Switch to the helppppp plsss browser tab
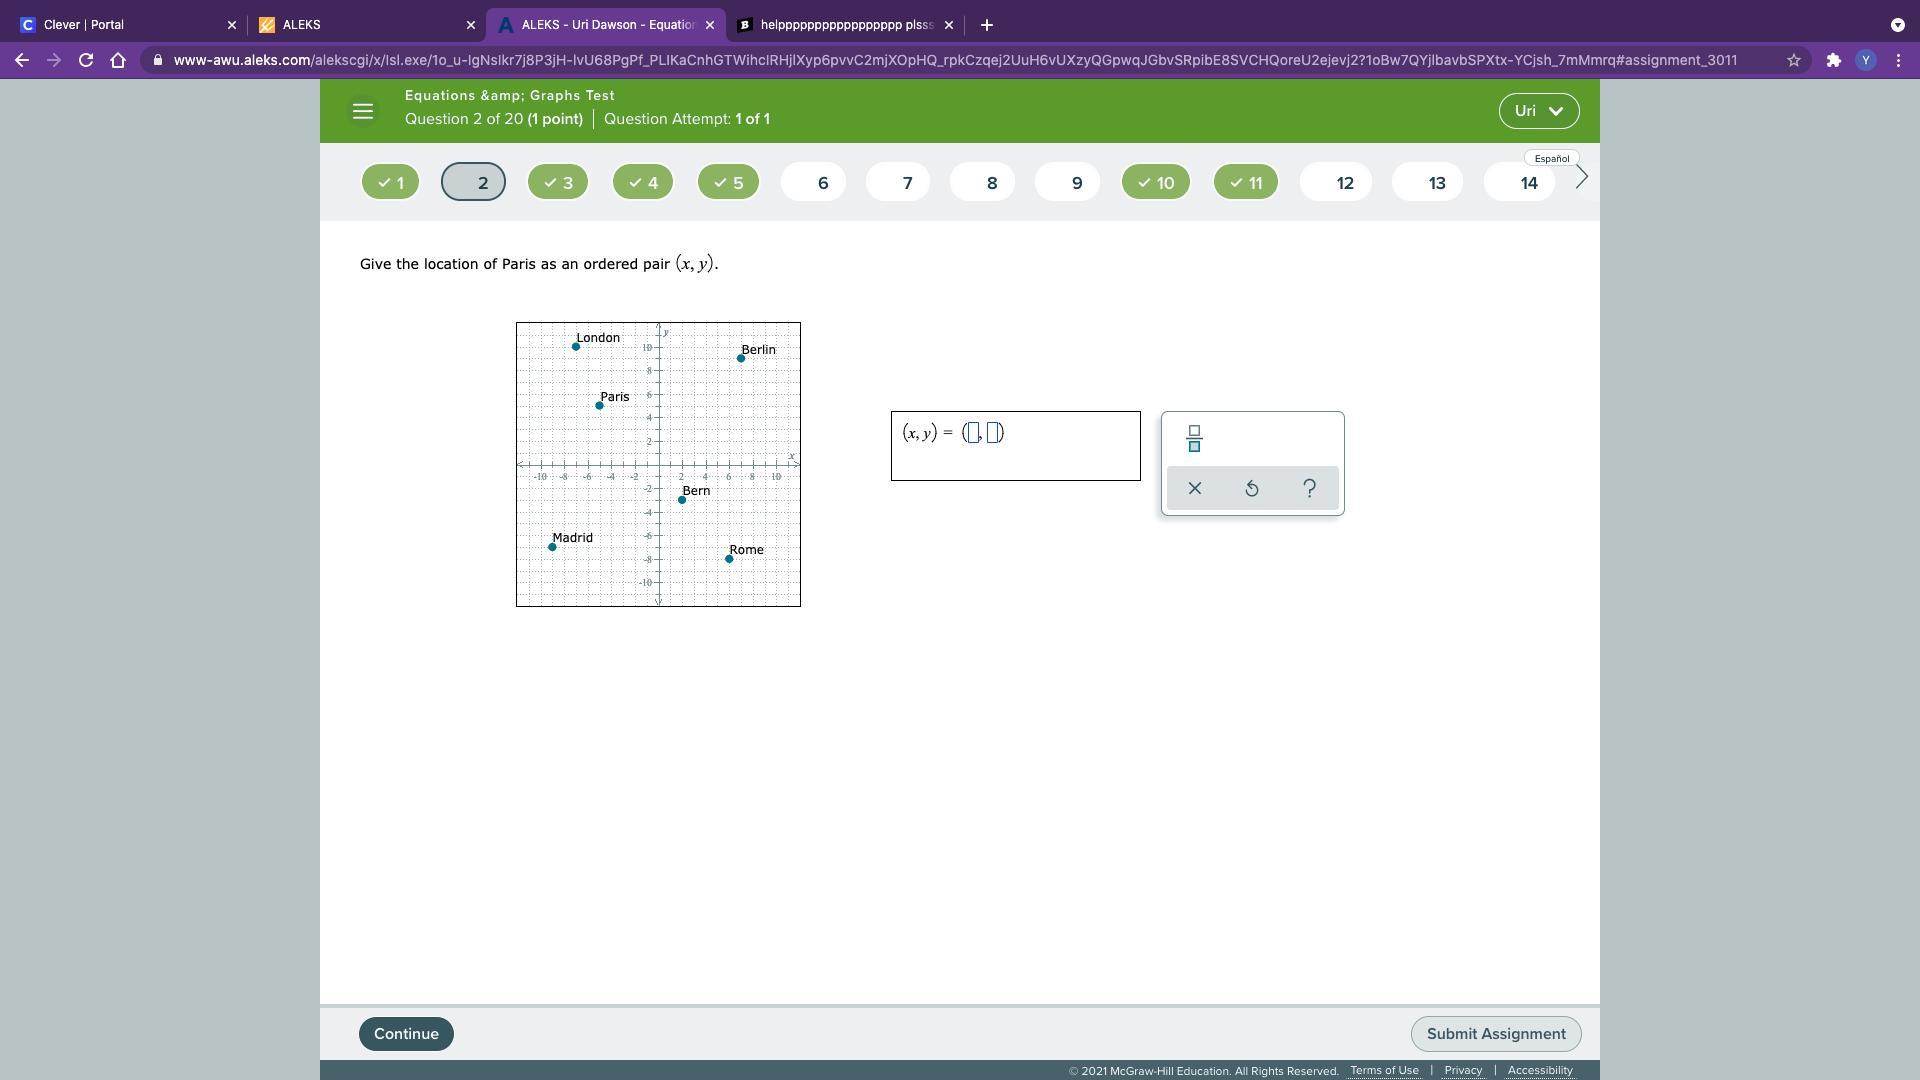 845,24
